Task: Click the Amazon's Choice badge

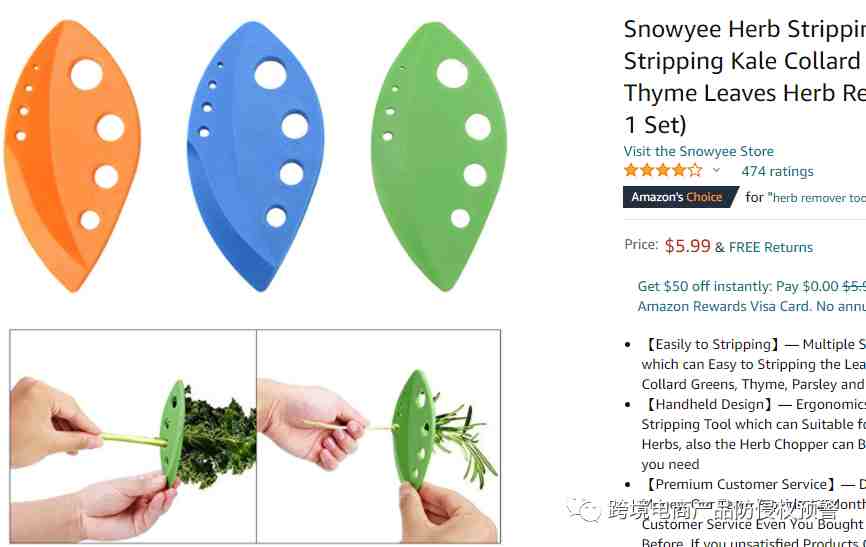Action: pyautogui.click(x=680, y=197)
